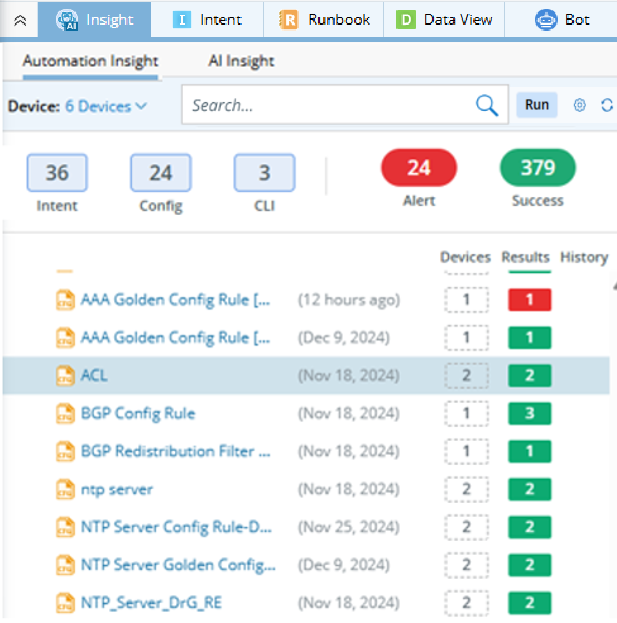Image resolution: width=617 pixels, height=623 pixels.
Task: Click config icon beside NTP Server Golden Config
Action: tap(65, 565)
